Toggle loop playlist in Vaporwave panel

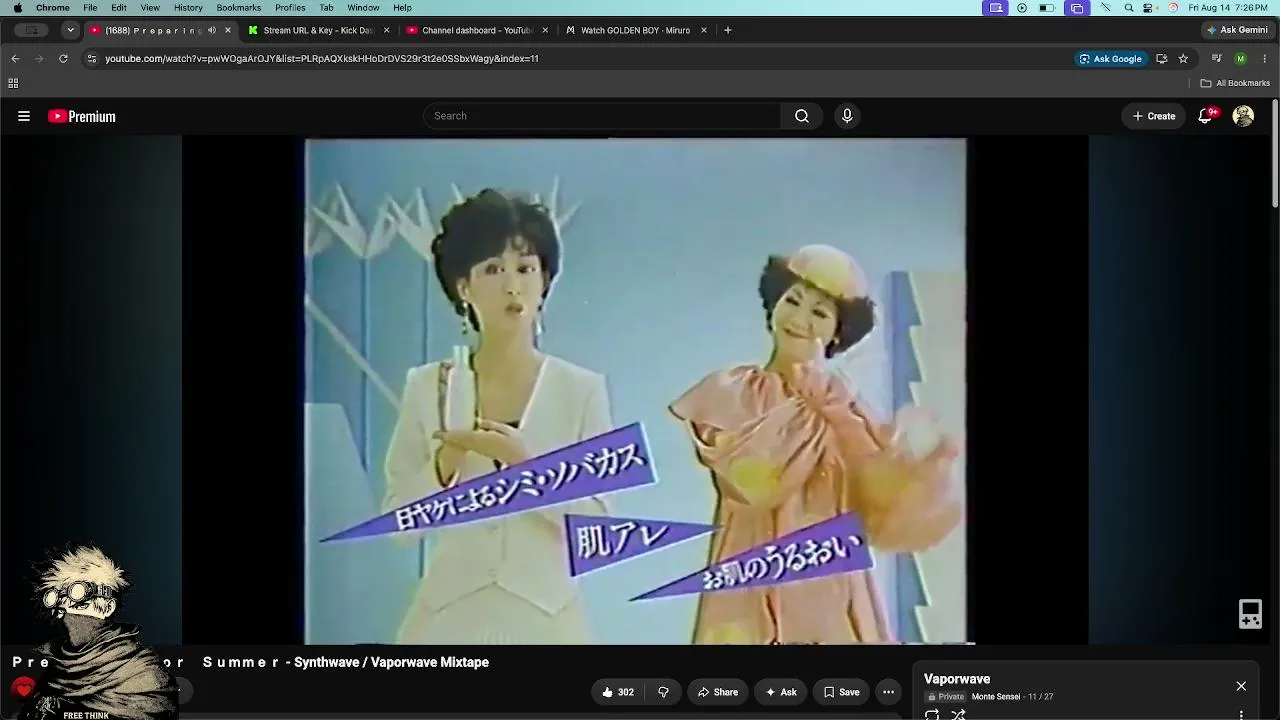[932, 715]
